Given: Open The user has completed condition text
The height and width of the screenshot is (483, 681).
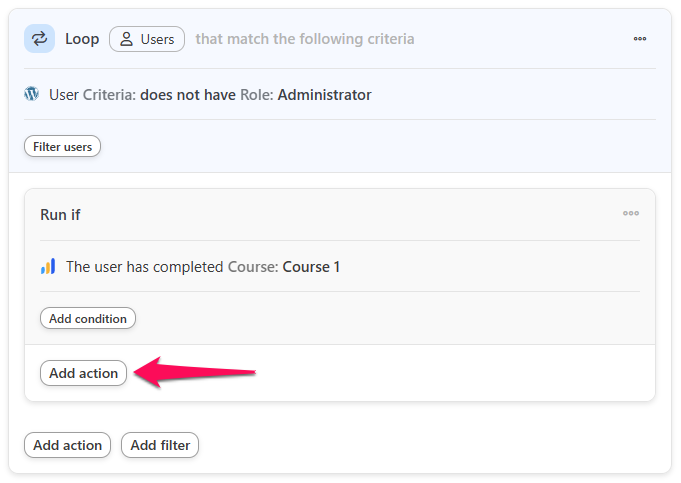Looking at the screenshot, I should coord(145,267).
